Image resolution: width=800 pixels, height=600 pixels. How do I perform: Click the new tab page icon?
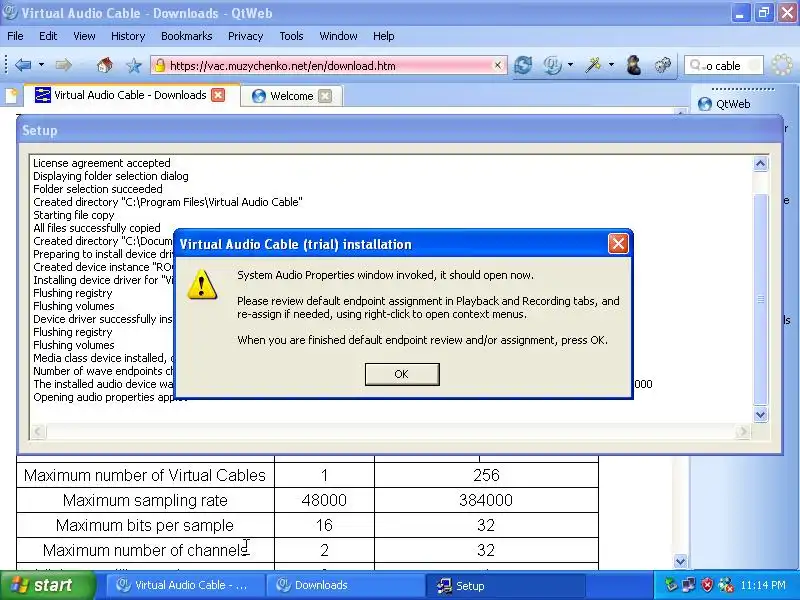coord(12,95)
